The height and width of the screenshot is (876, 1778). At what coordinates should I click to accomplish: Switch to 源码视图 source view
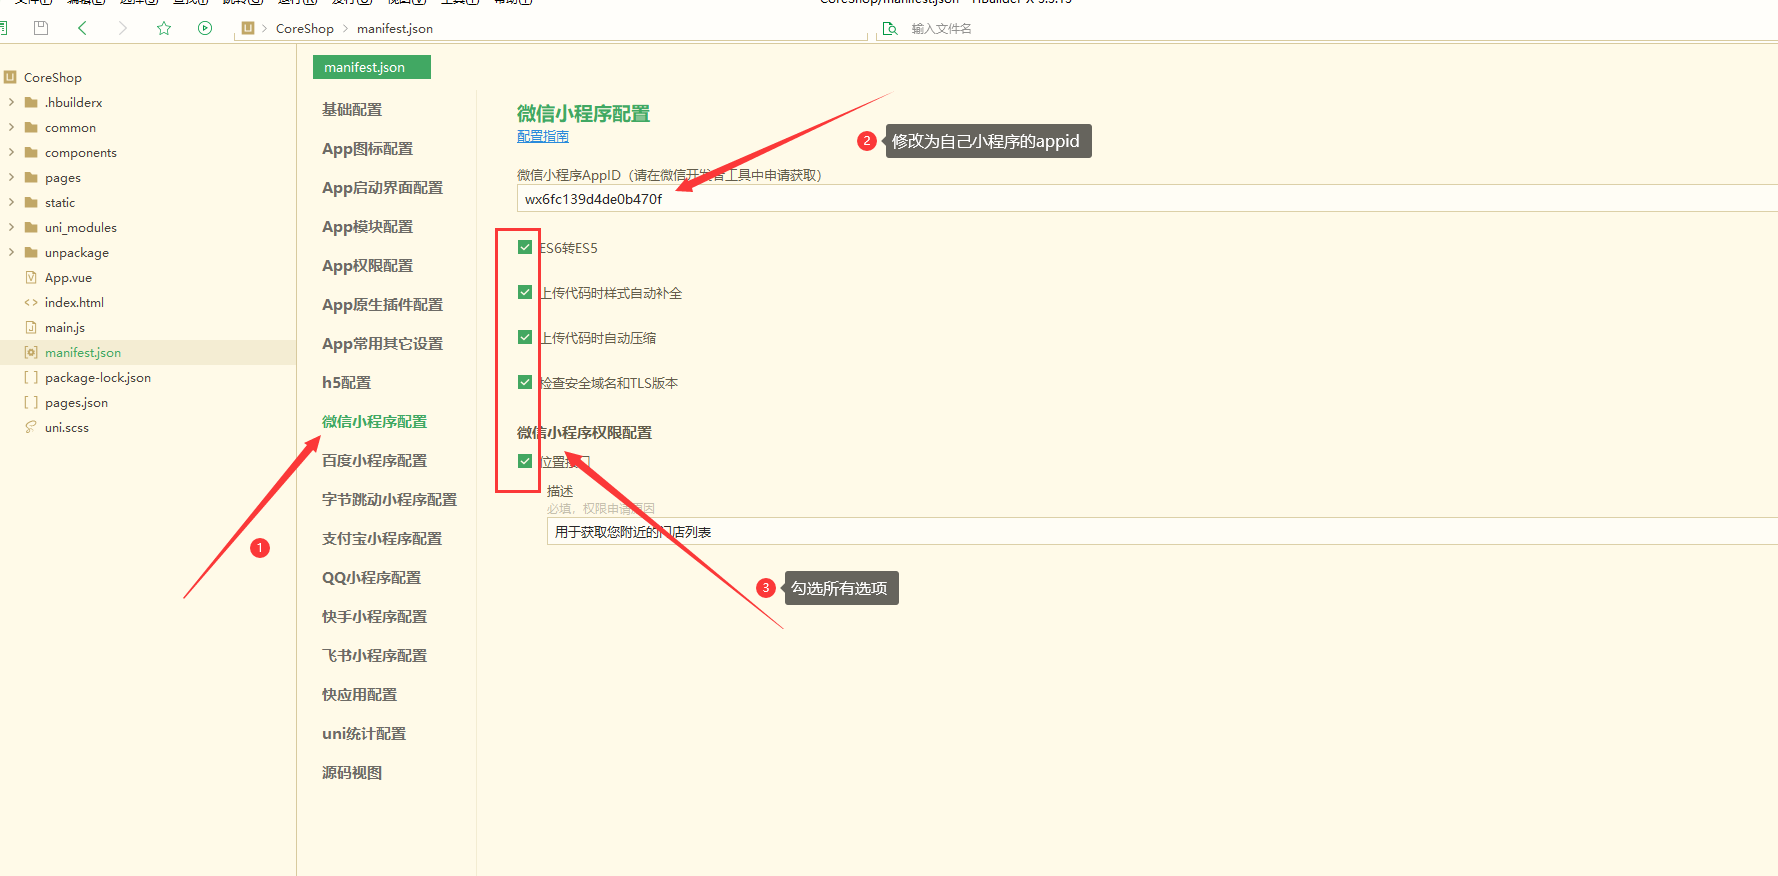coord(352,773)
